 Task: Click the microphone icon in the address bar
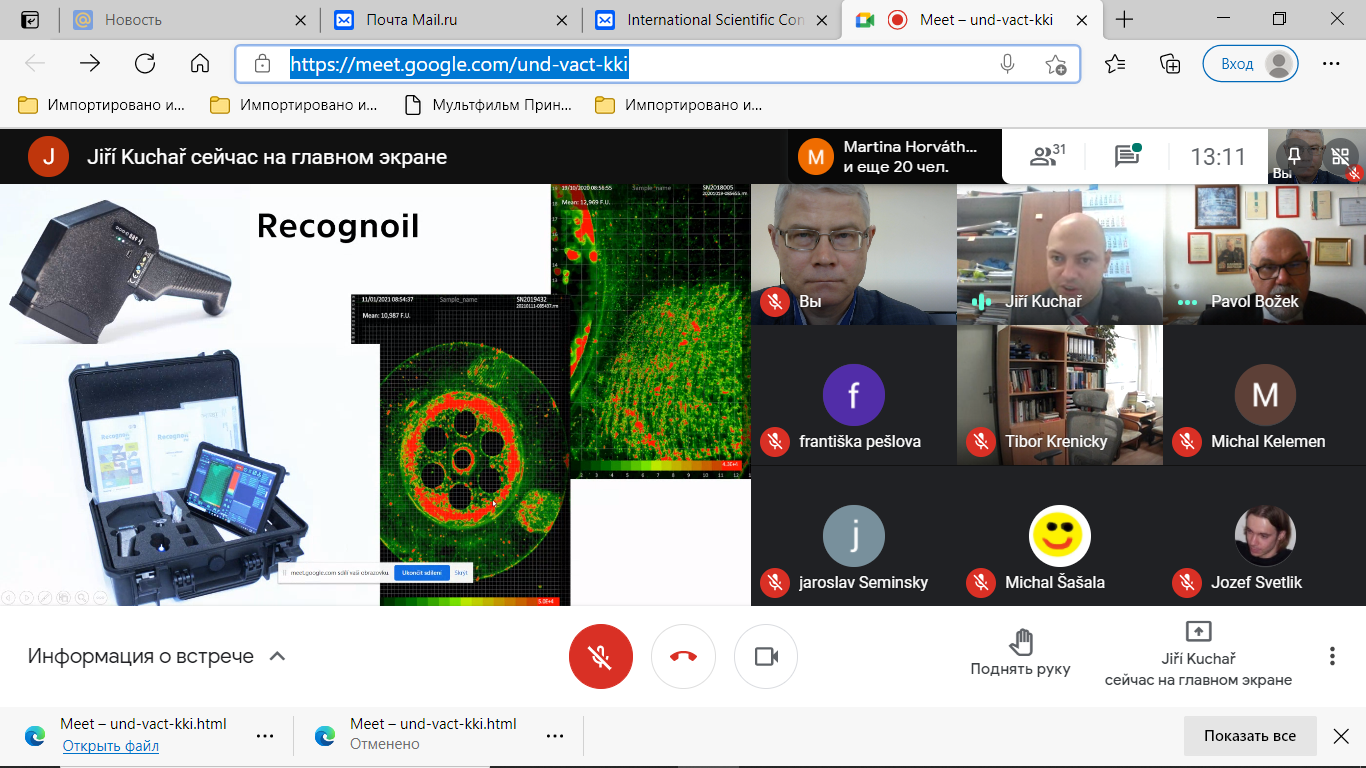(x=1008, y=64)
